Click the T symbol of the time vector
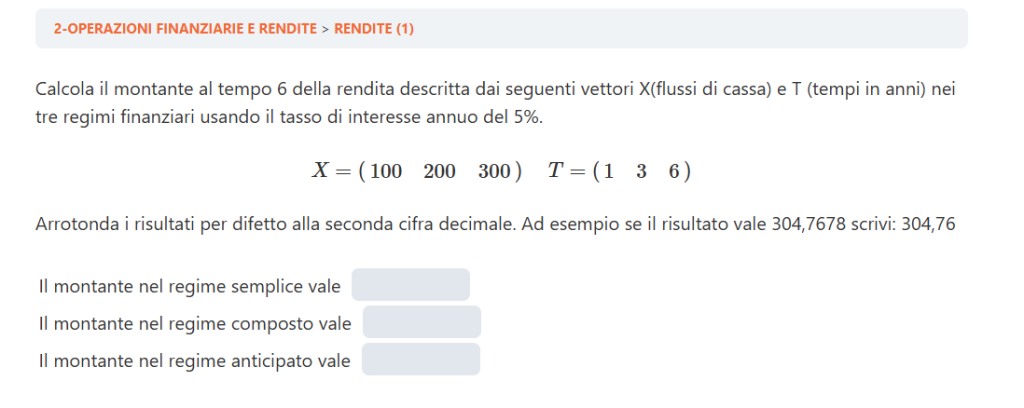 click(x=556, y=170)
